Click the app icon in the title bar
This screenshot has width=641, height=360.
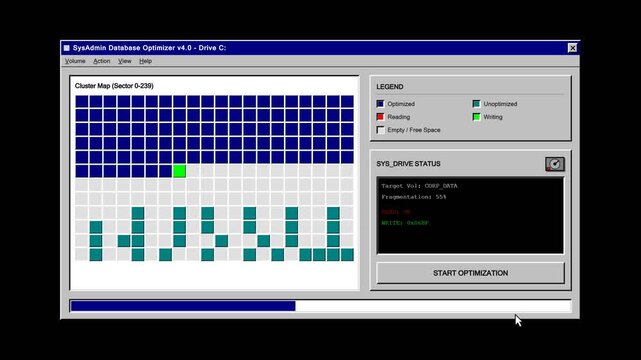67,48
